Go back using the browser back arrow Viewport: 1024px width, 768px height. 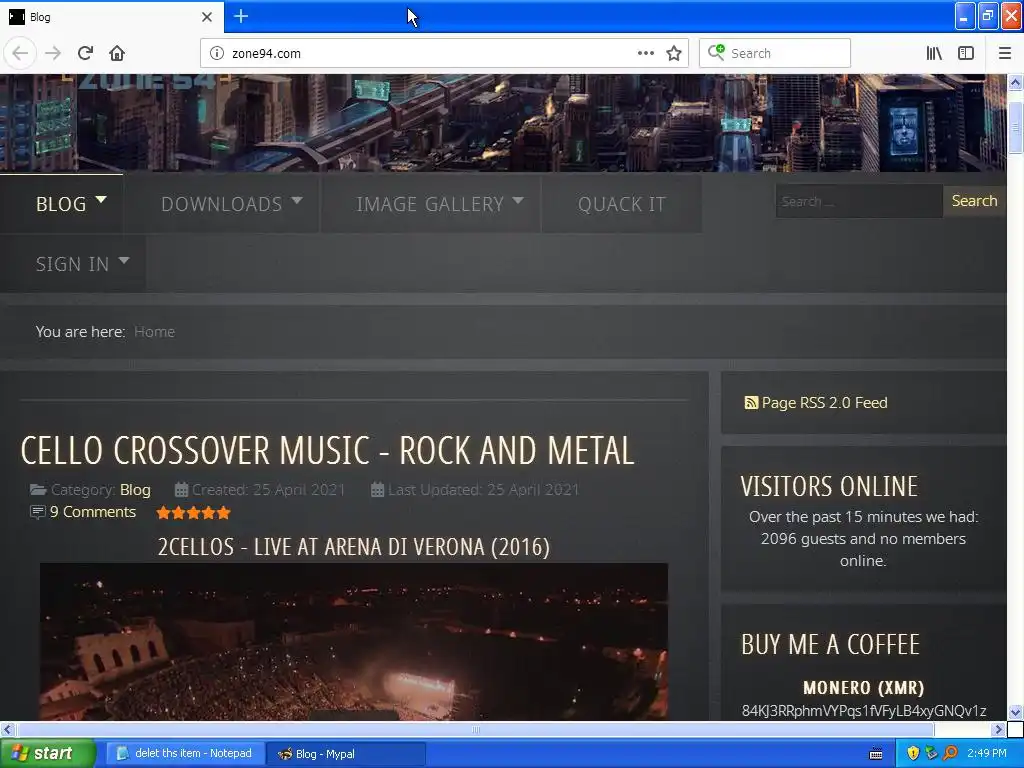[20, 53]
